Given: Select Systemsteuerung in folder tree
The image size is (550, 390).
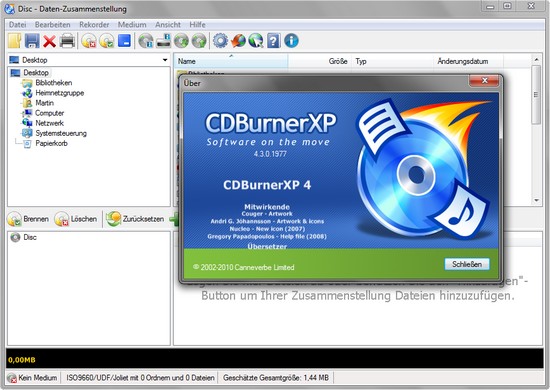Looking at the screenshot, I should (61, 133).
